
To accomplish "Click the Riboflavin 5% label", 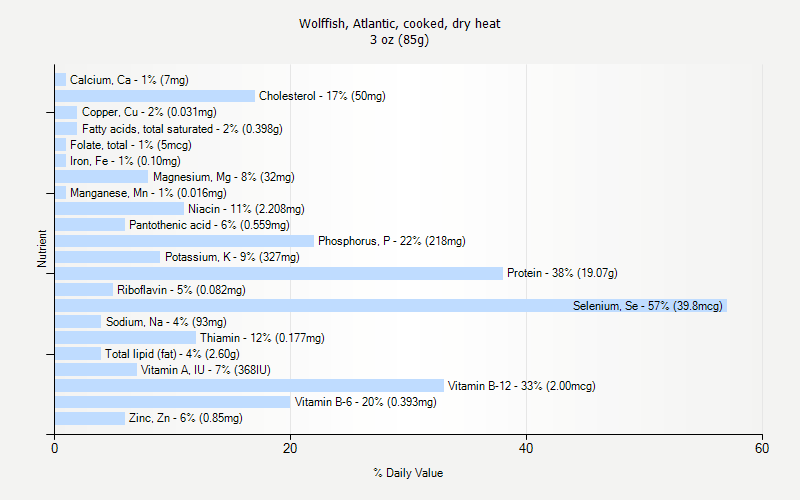I will tap(181, 290).
